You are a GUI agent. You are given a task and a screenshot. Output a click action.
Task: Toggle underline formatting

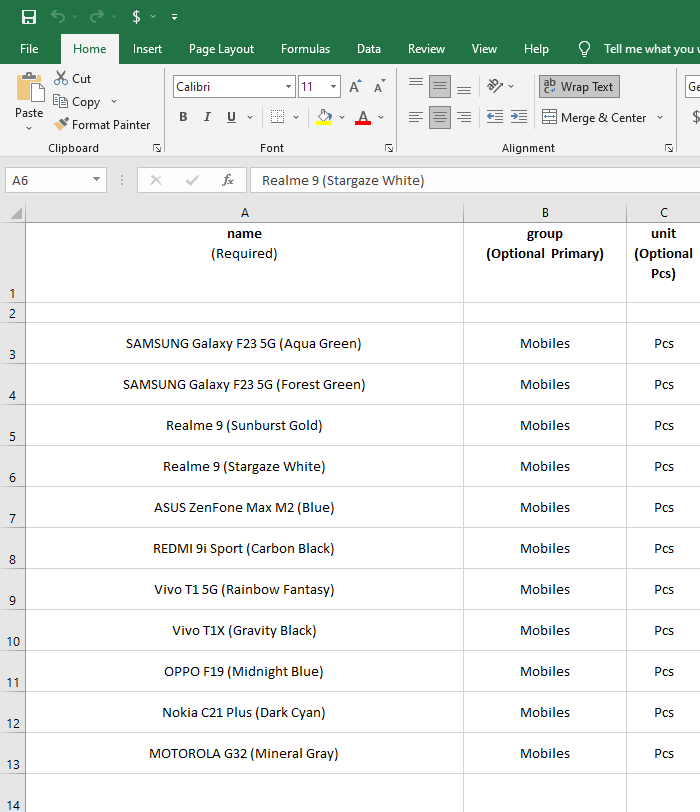(x=231, y=117)
